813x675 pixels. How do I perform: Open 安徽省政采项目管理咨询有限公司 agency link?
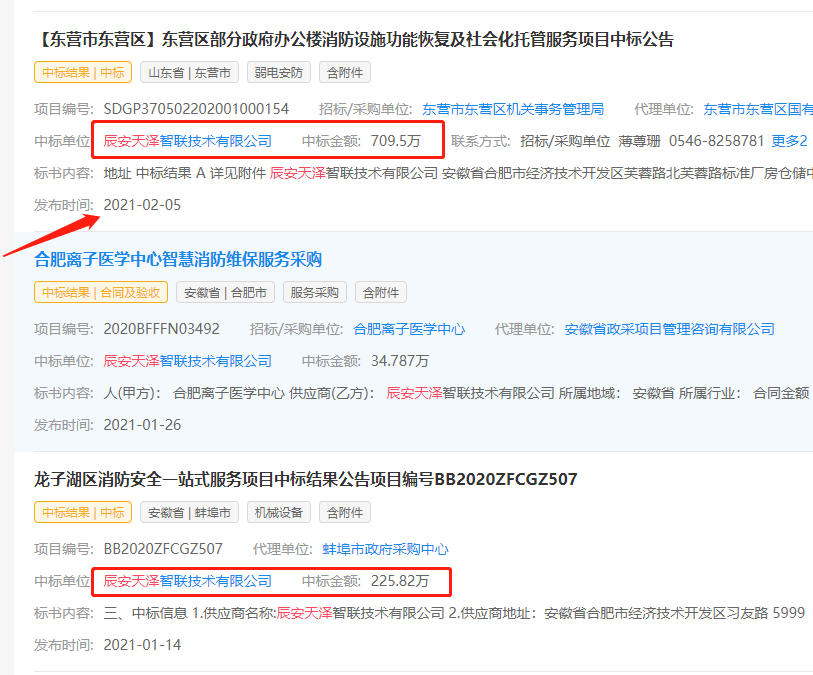pos(669,329)
